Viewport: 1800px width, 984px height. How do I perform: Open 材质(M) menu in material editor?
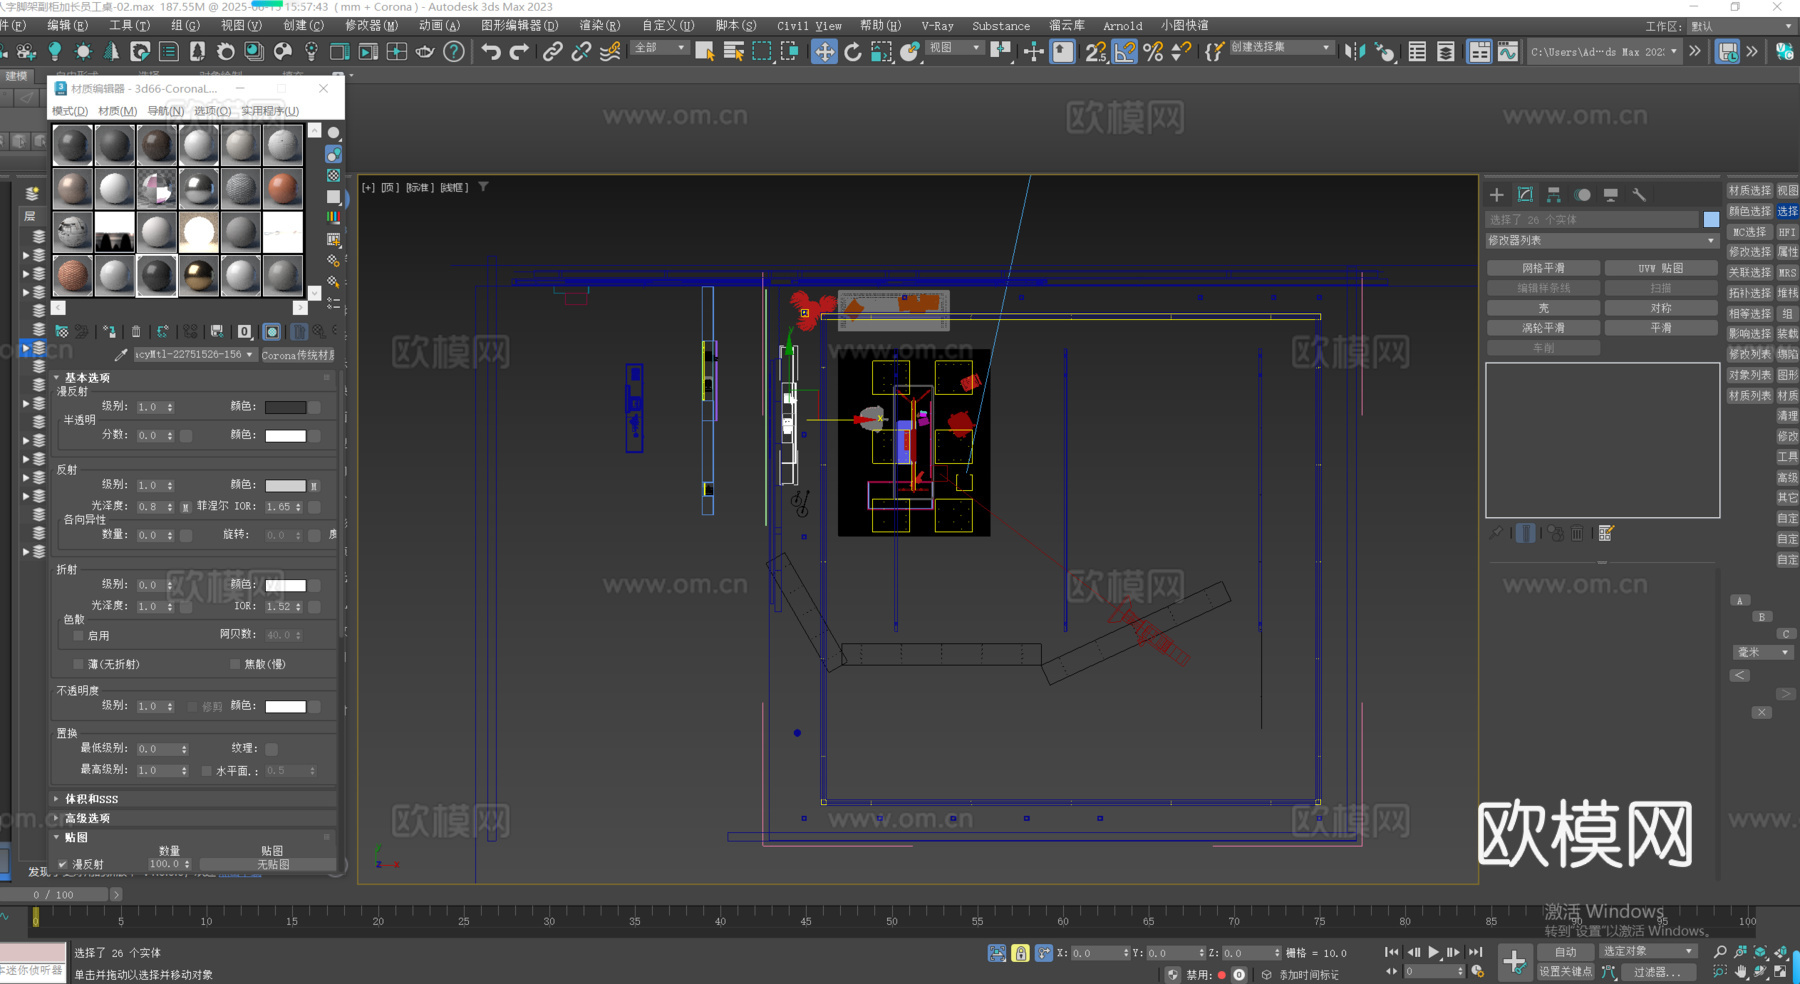click(x=117, y=111)
